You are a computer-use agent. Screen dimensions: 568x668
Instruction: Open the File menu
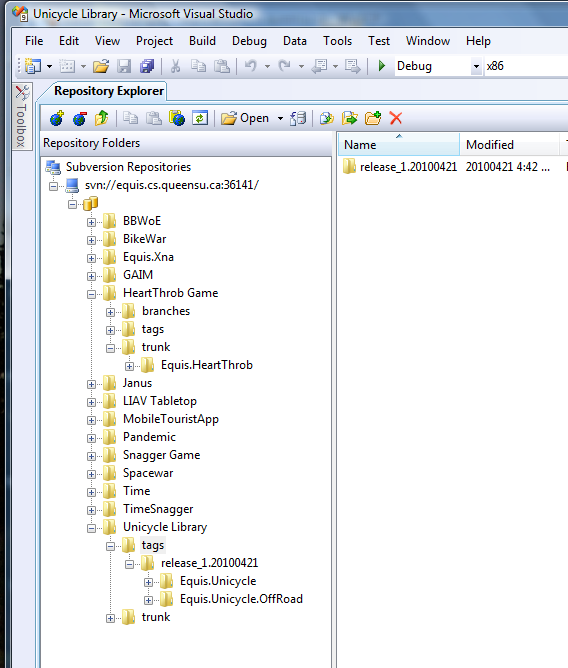tap(34, 41)
